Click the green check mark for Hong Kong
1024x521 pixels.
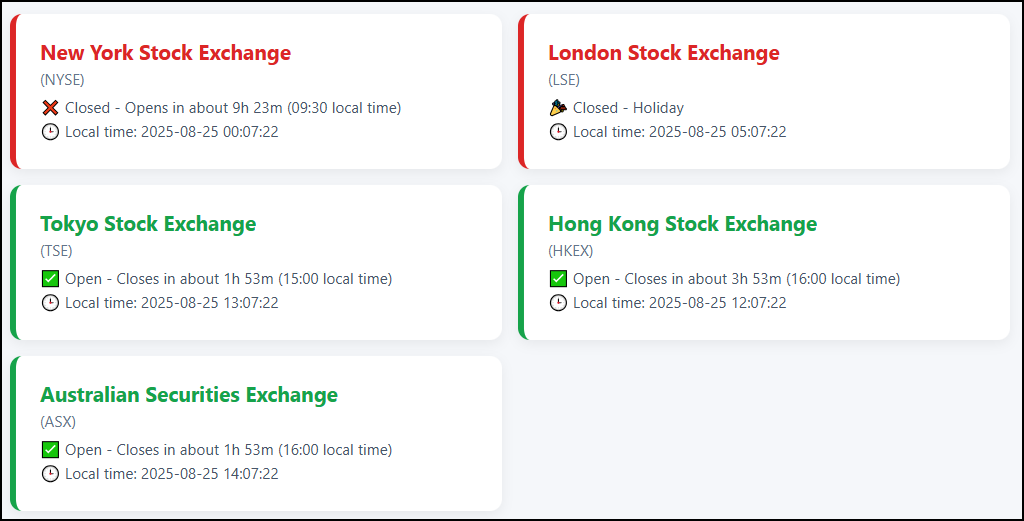coord(558,279)
